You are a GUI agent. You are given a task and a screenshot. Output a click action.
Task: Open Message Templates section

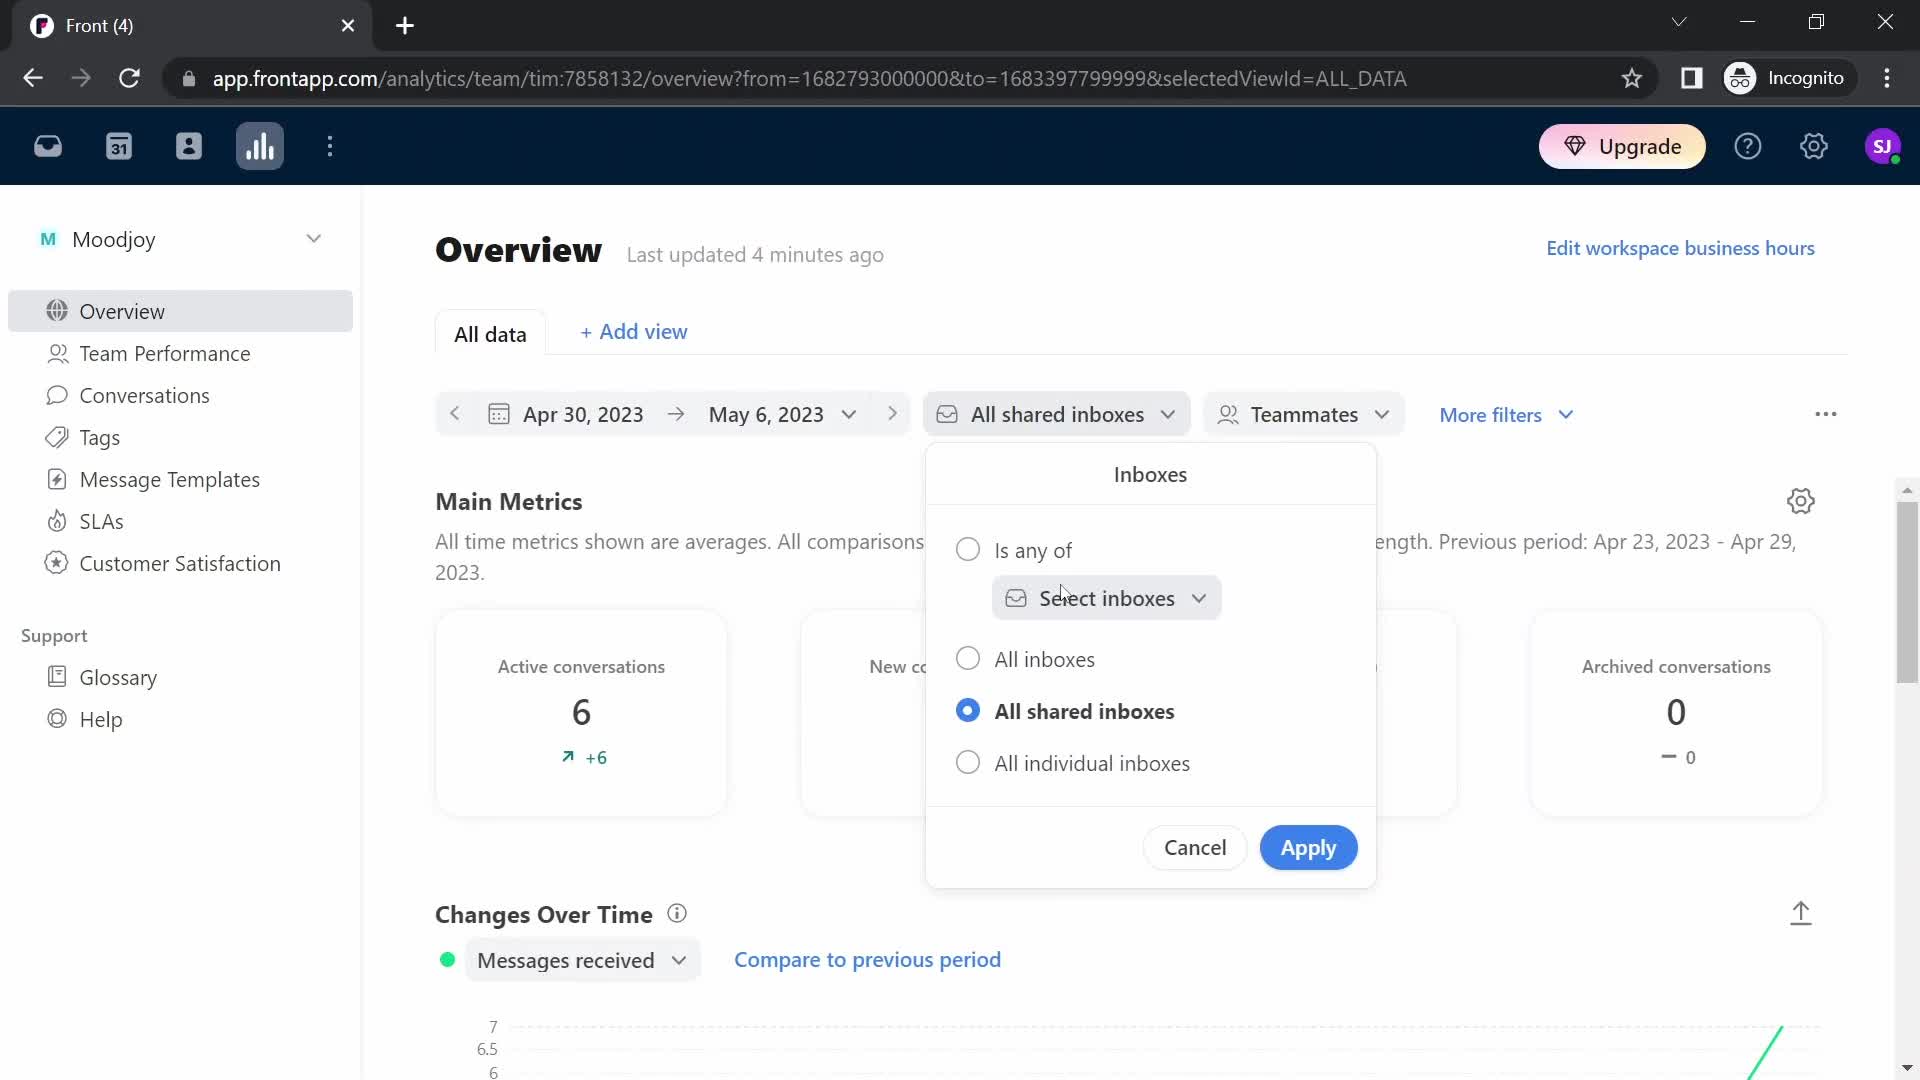[x=169, y=479]
